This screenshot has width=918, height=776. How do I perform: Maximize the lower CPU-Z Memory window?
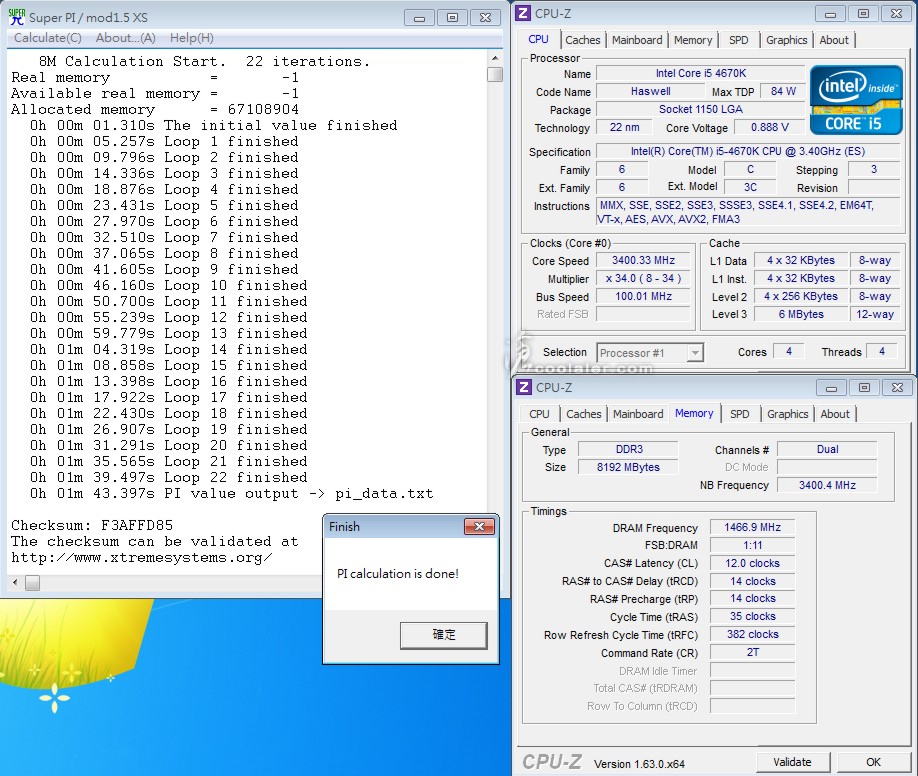pos(864,387)
